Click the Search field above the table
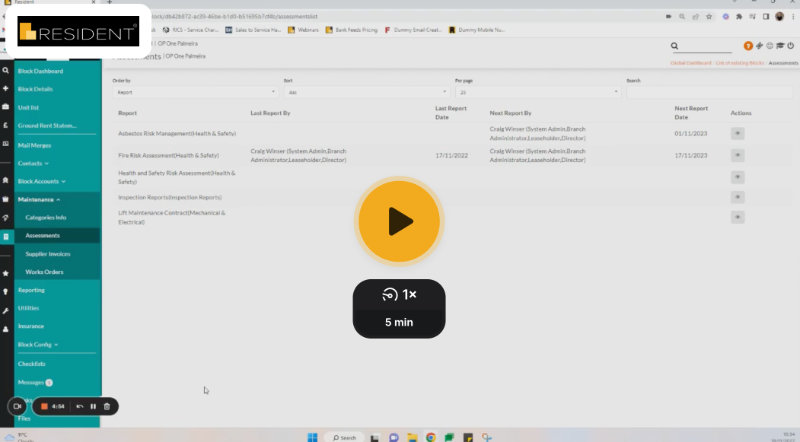 (708, 92)
